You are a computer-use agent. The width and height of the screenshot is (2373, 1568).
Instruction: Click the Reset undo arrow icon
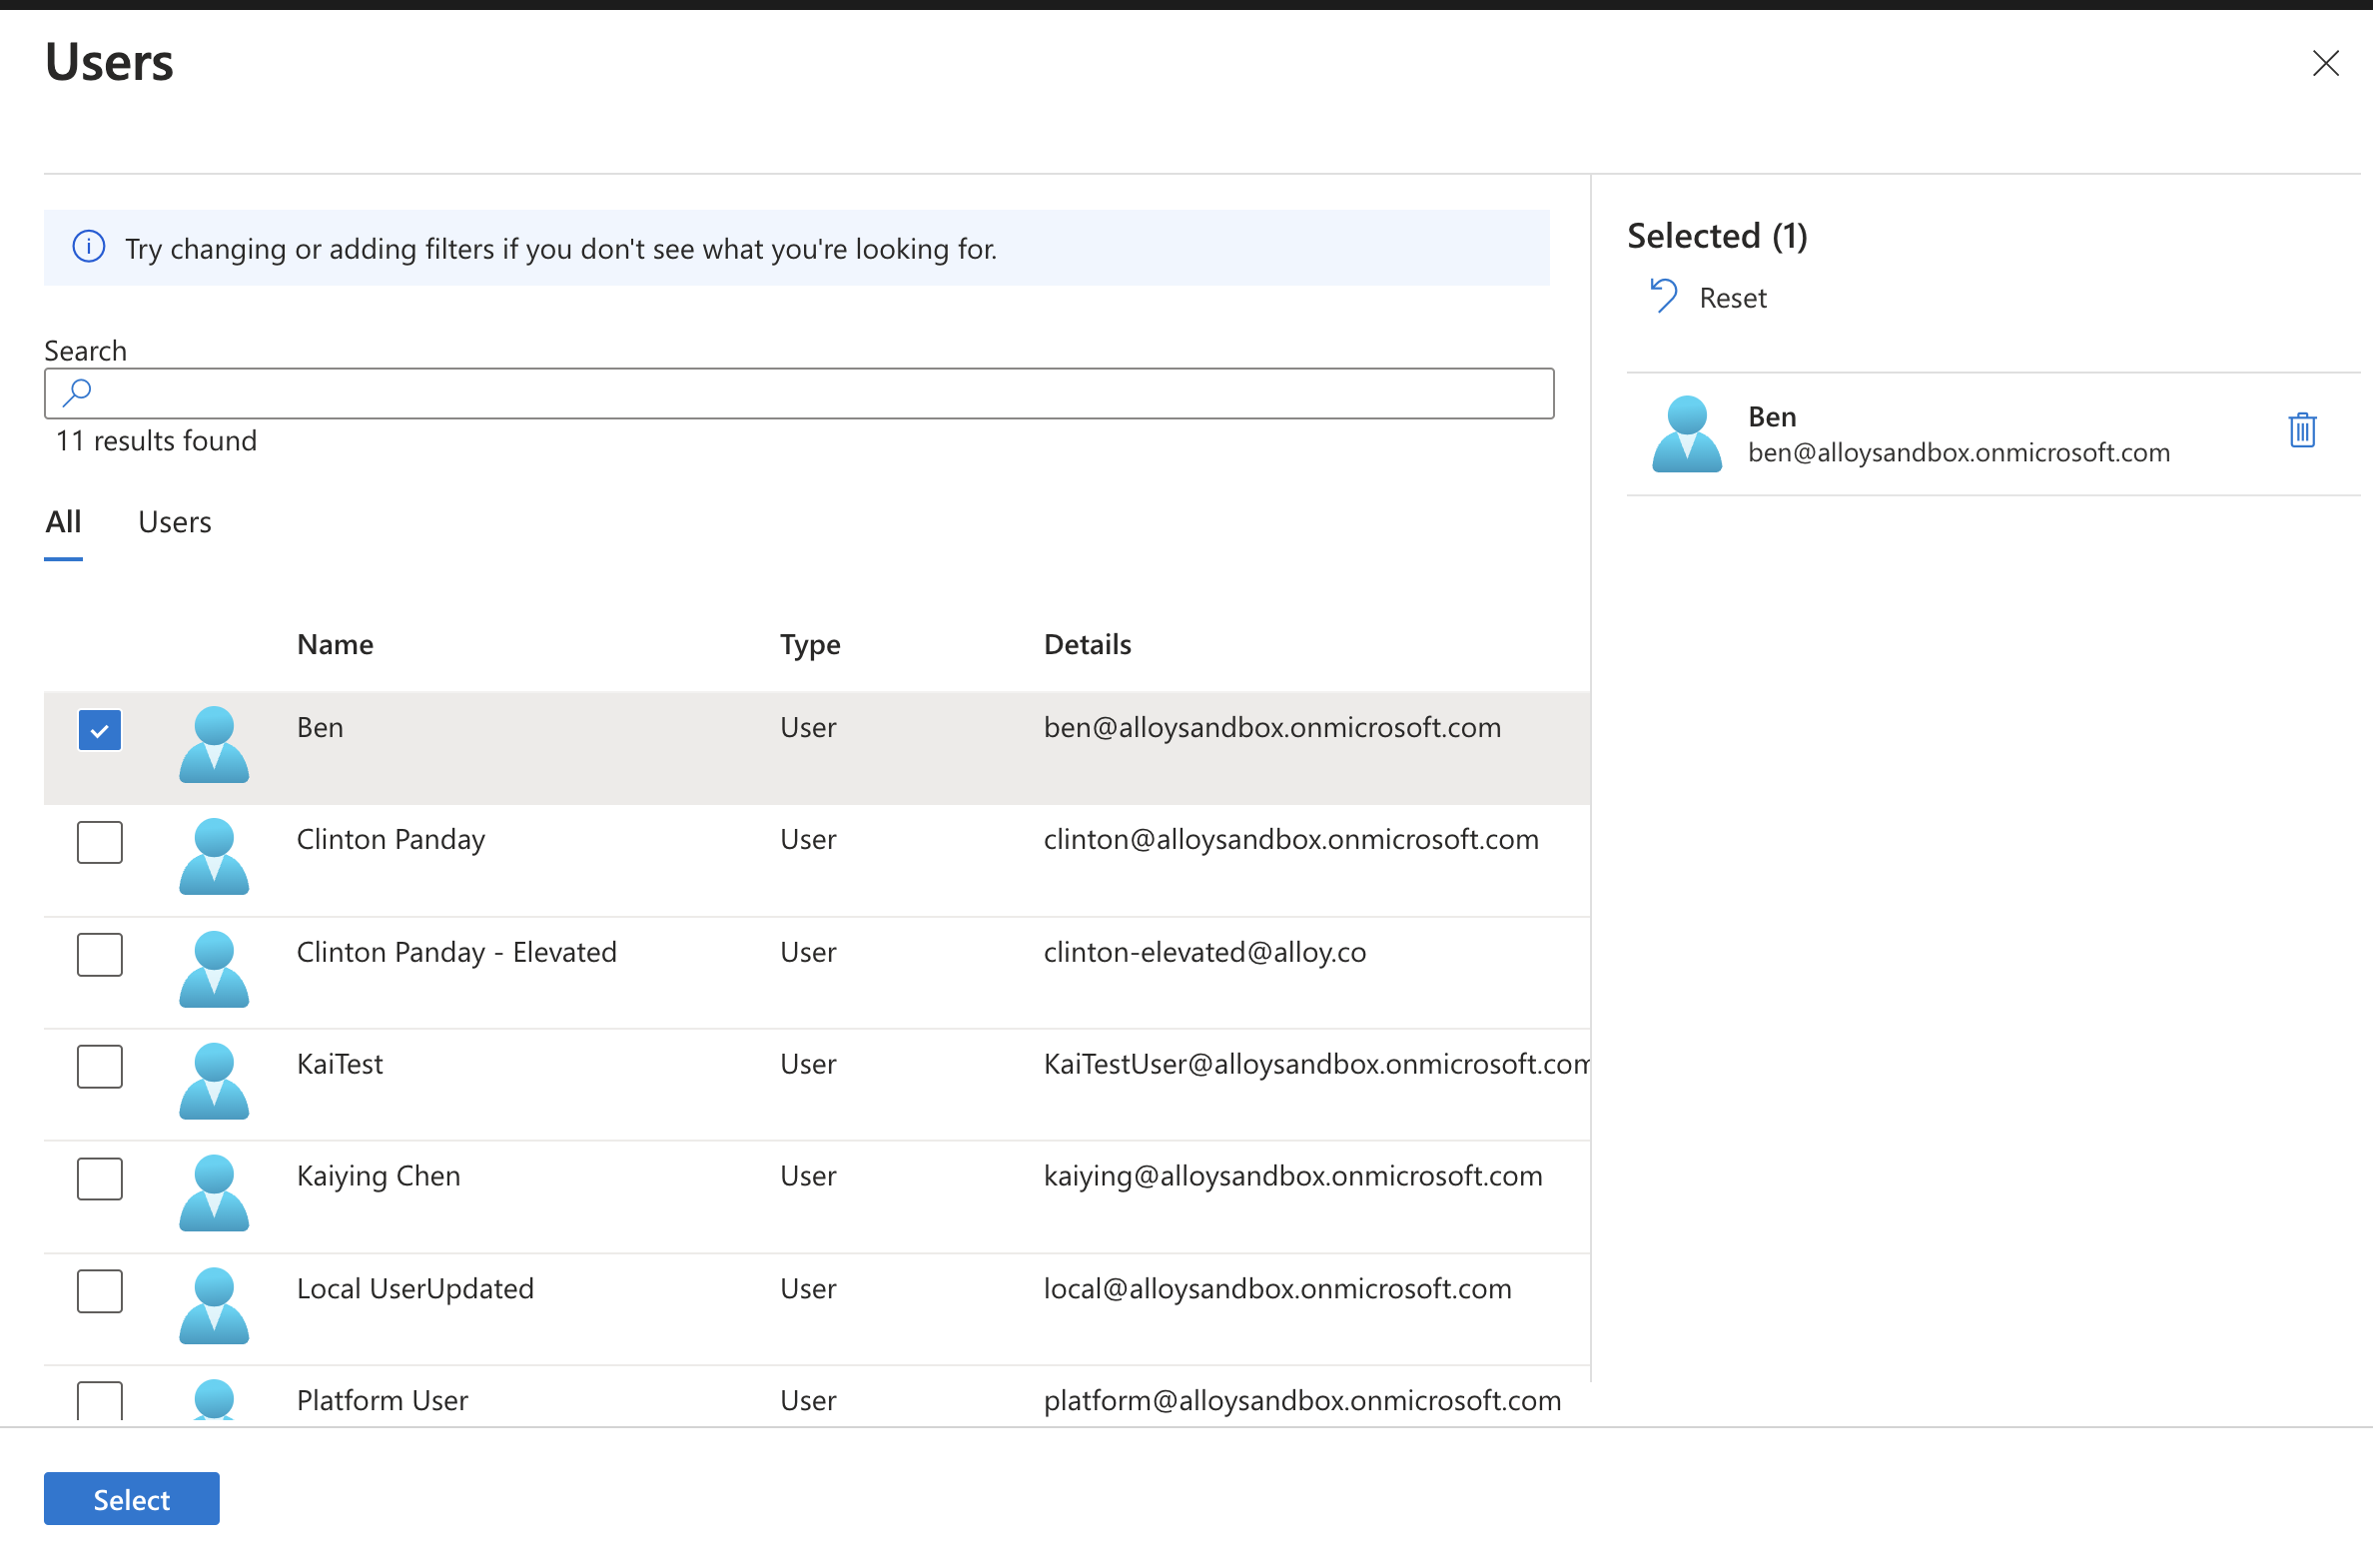click(1663, 297)
